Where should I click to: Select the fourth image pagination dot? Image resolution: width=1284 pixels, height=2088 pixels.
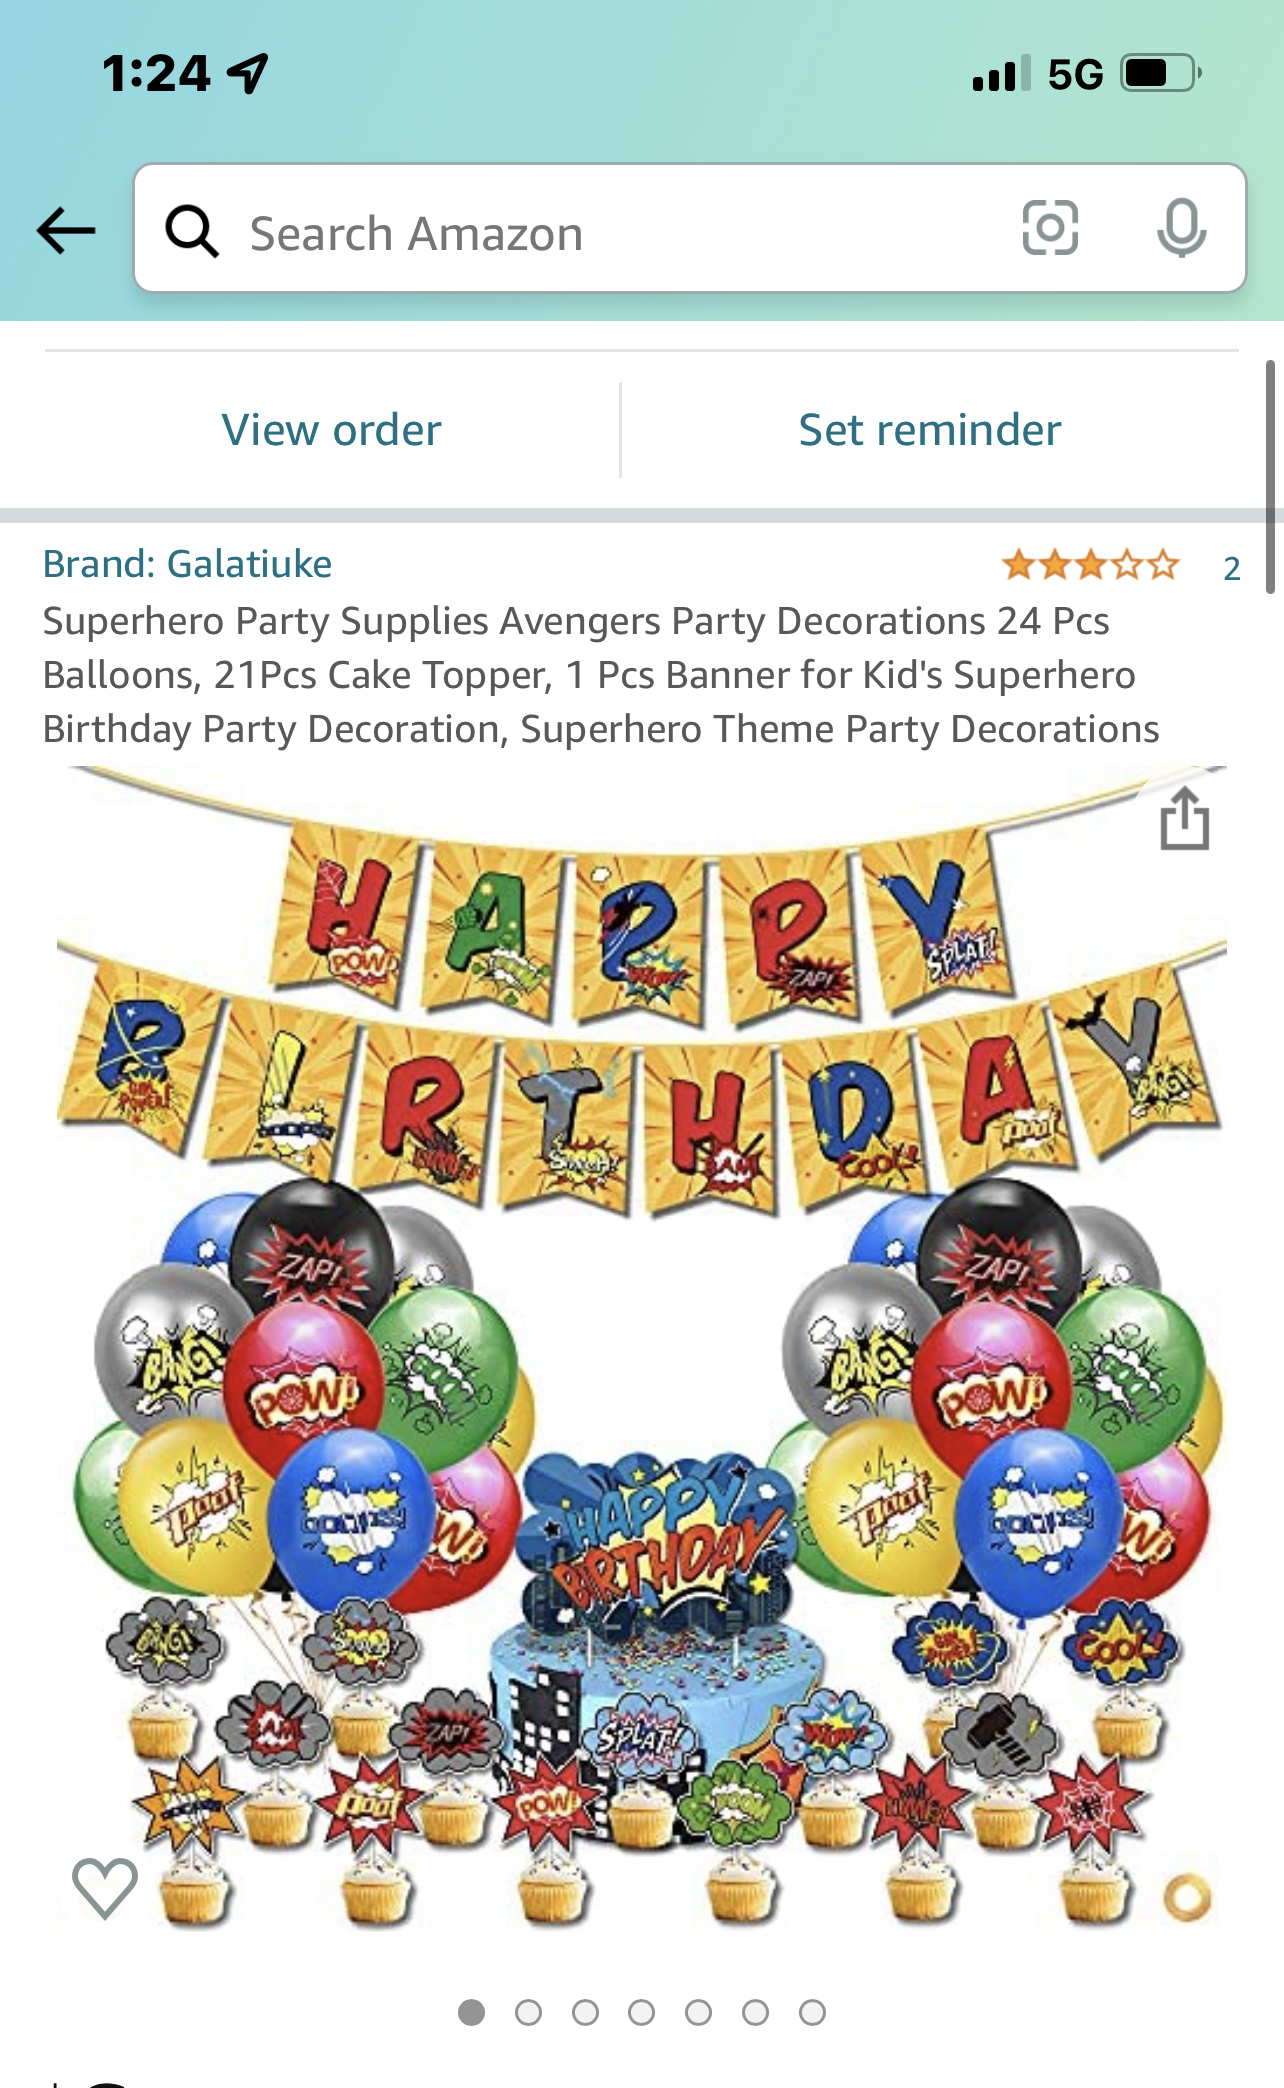tap(642, 2012)
